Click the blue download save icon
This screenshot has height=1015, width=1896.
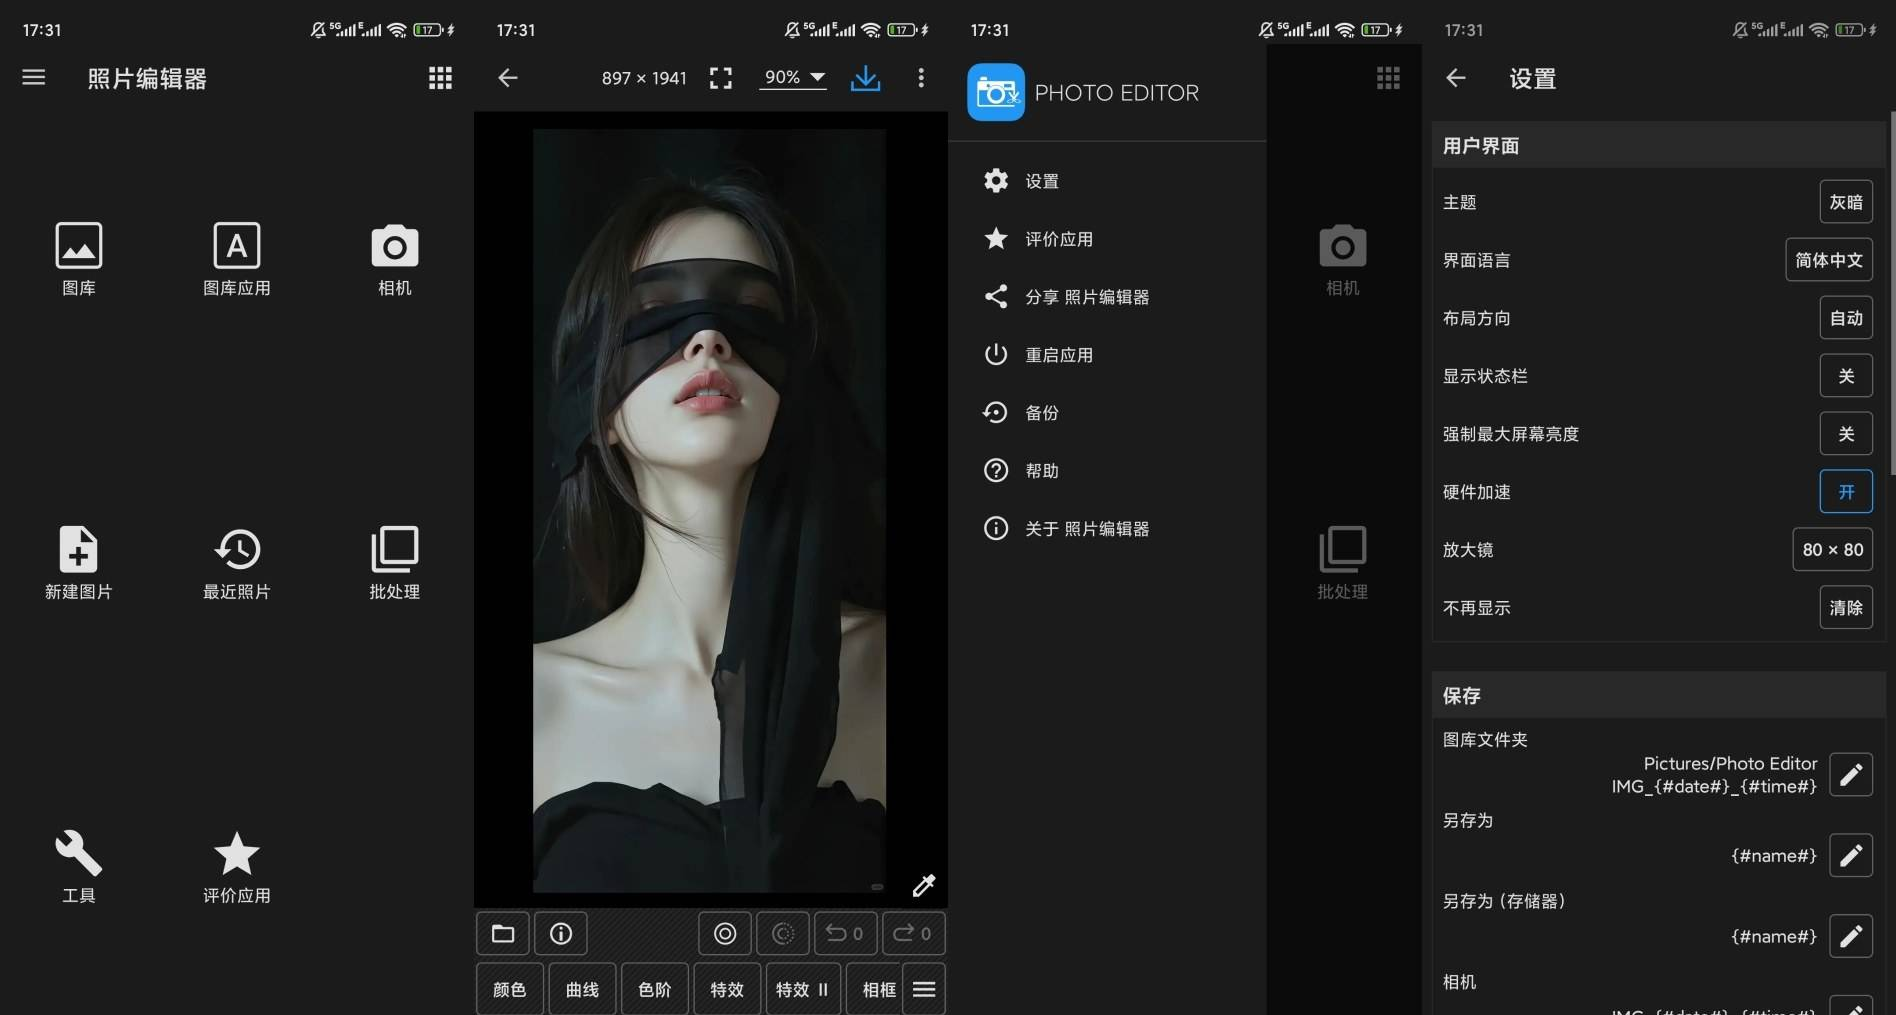(x=865, y=78)
